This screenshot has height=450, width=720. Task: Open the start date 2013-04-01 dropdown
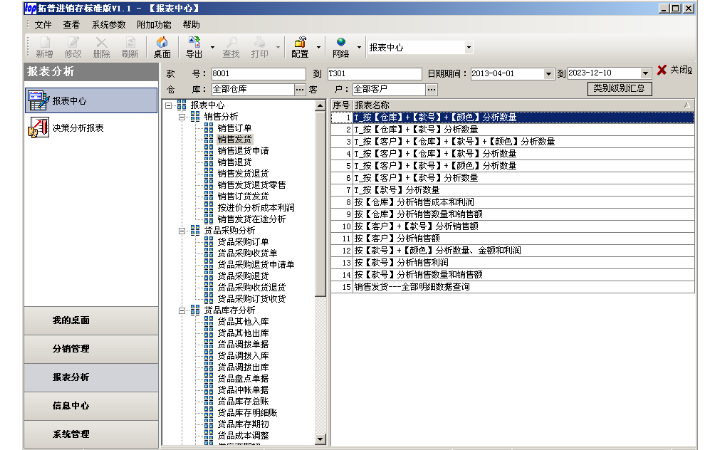point(548,74)
